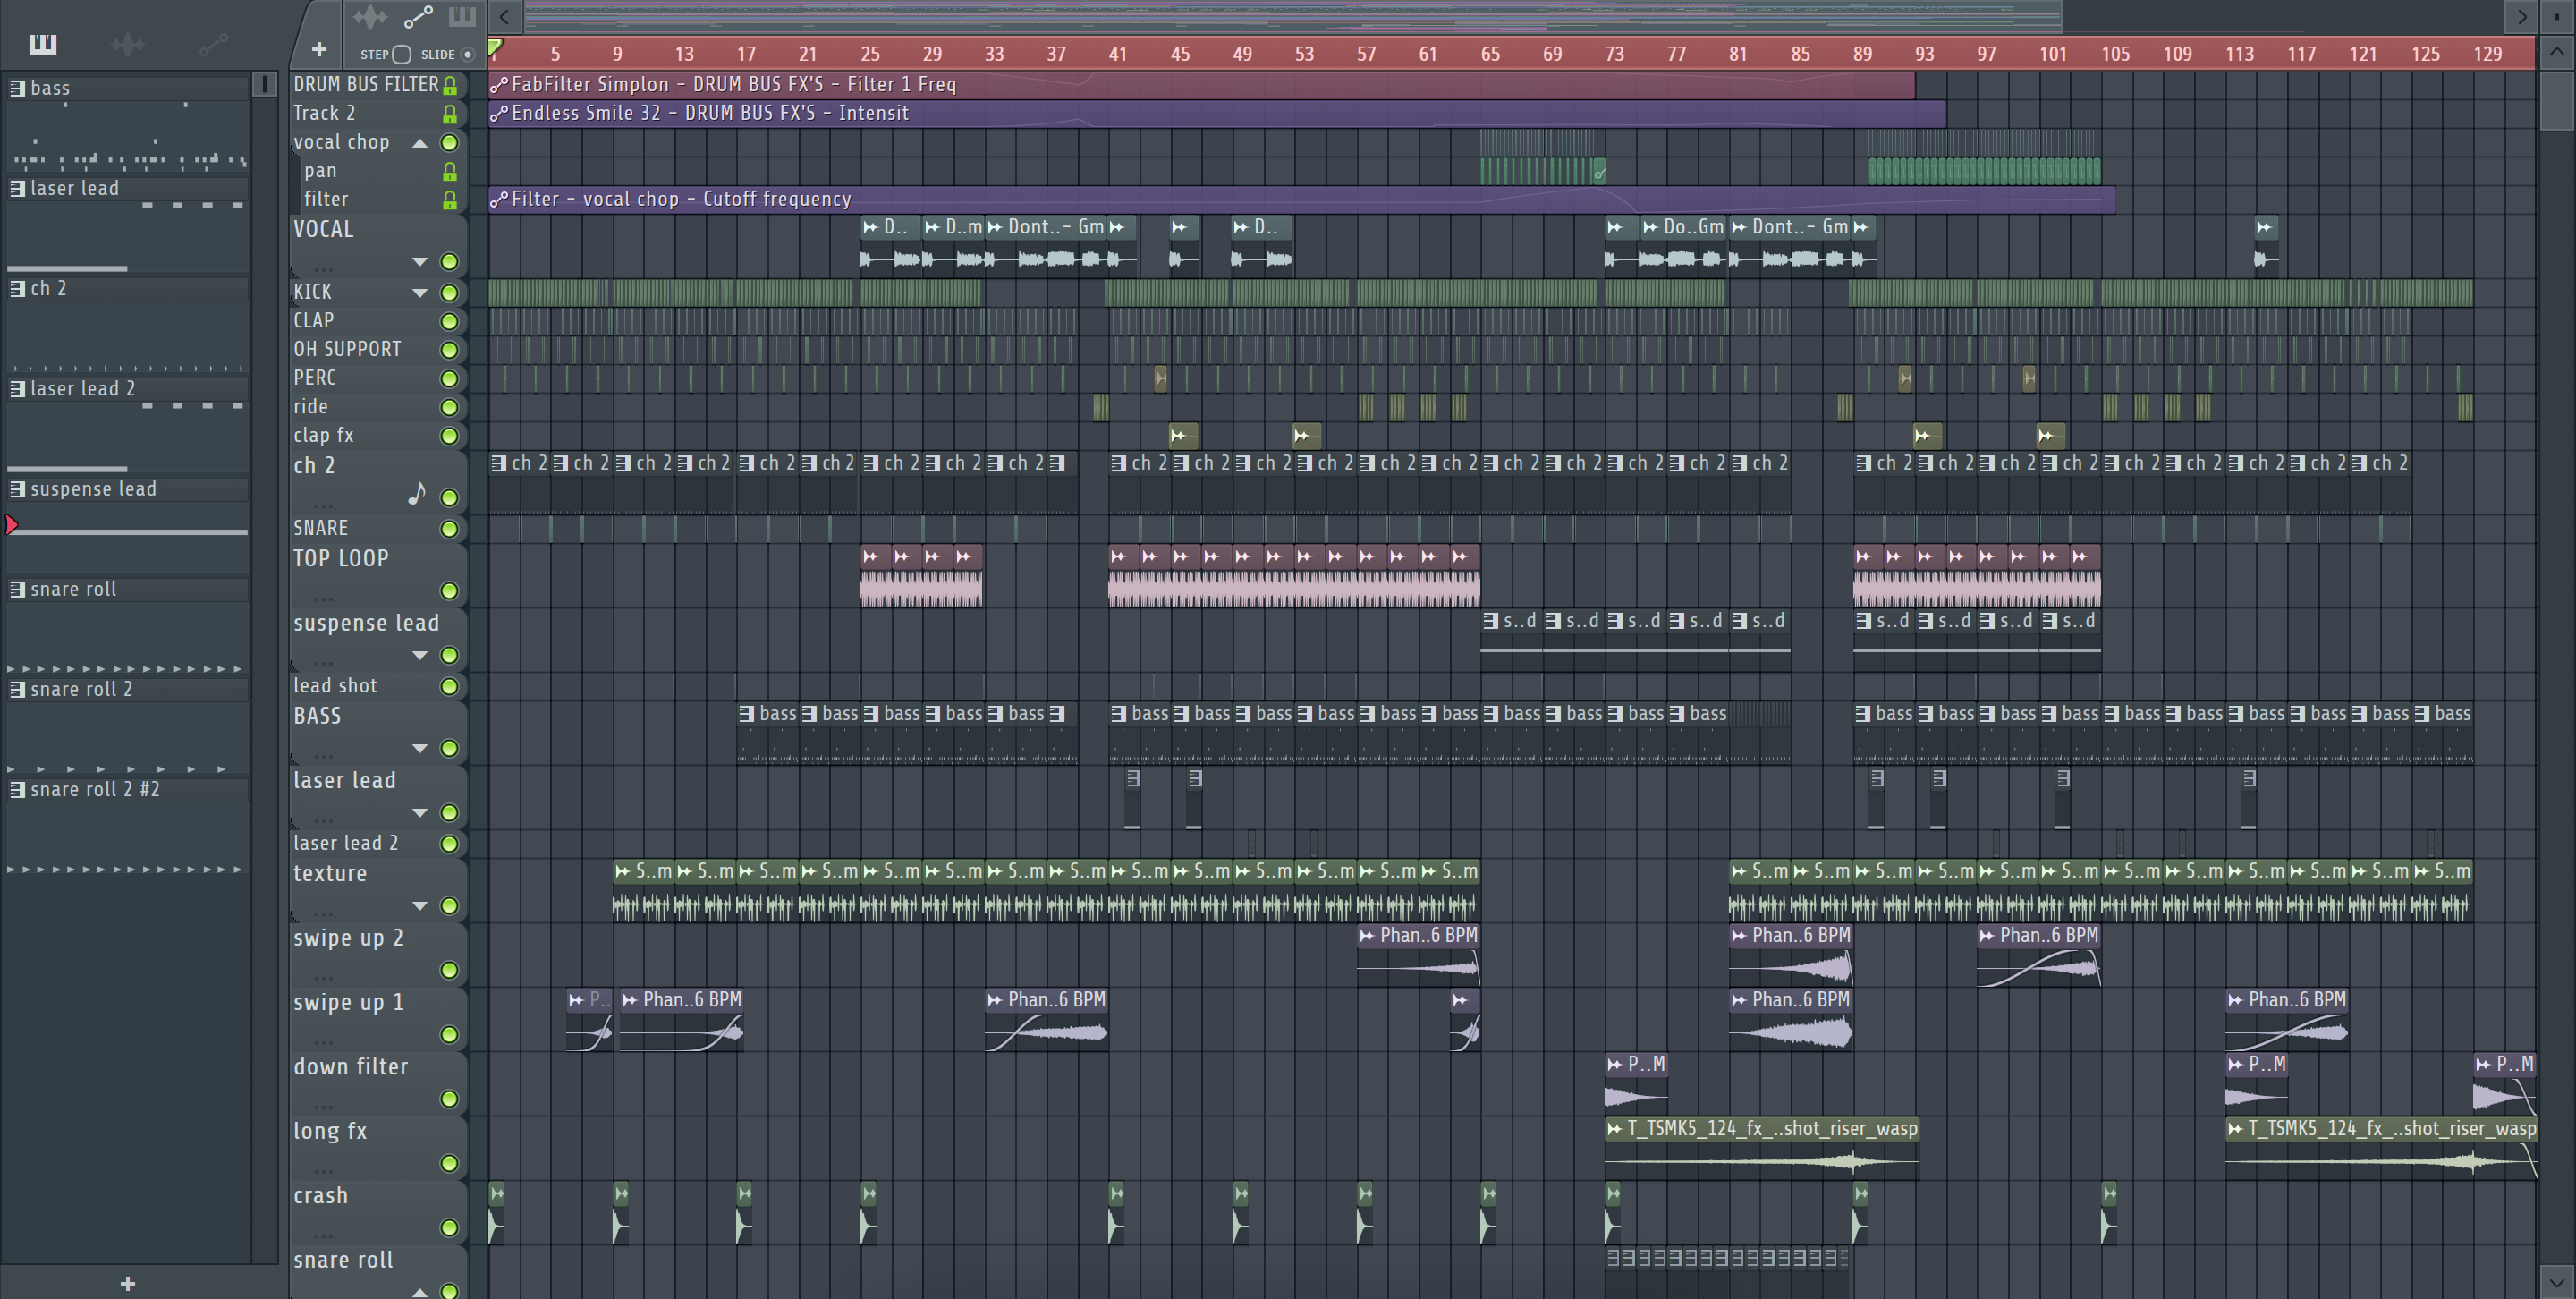
Task: Click the lock icon on Track 2
Action: tap(450, 114)
